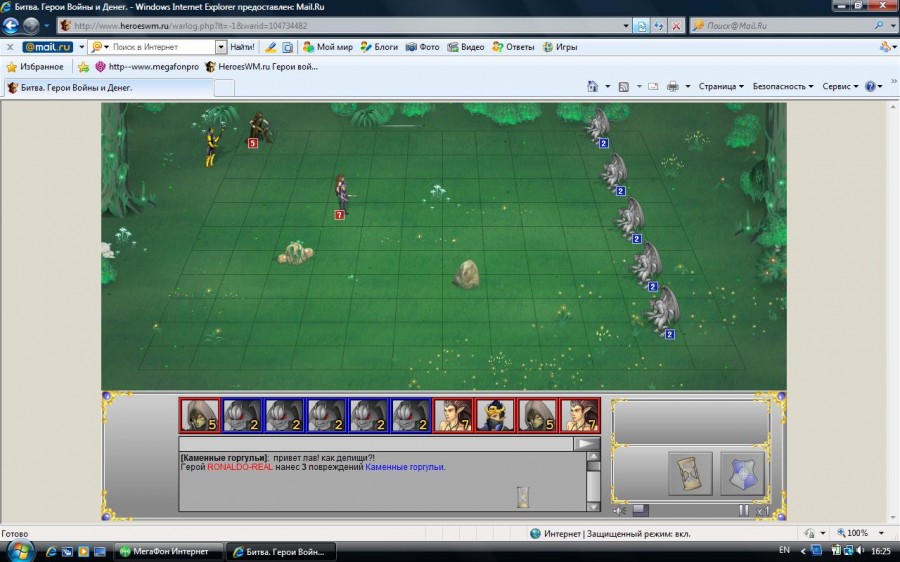900x562 pixels.
Task: Click the hourglass wait button
Action: click(x=690, y=474)
